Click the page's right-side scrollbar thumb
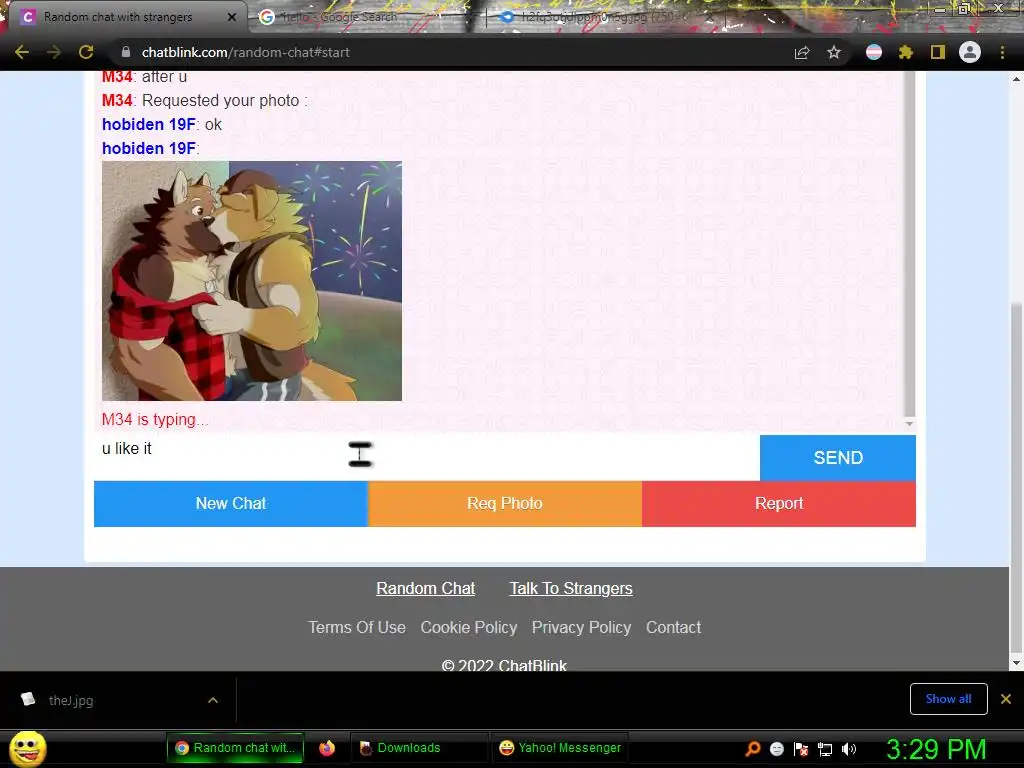This screenshot has width=1024, height=768. (1016, 477)
